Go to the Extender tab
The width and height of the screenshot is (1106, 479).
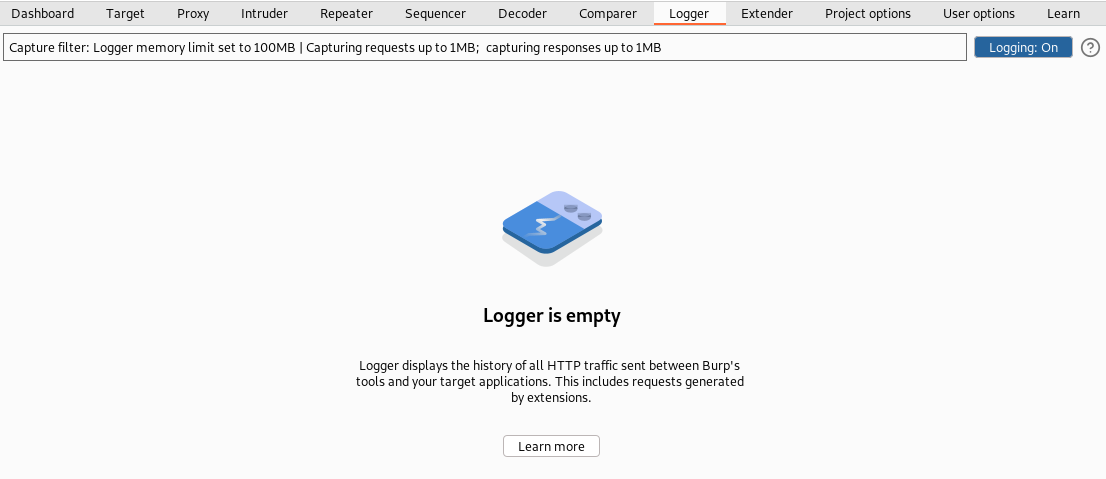767,13
